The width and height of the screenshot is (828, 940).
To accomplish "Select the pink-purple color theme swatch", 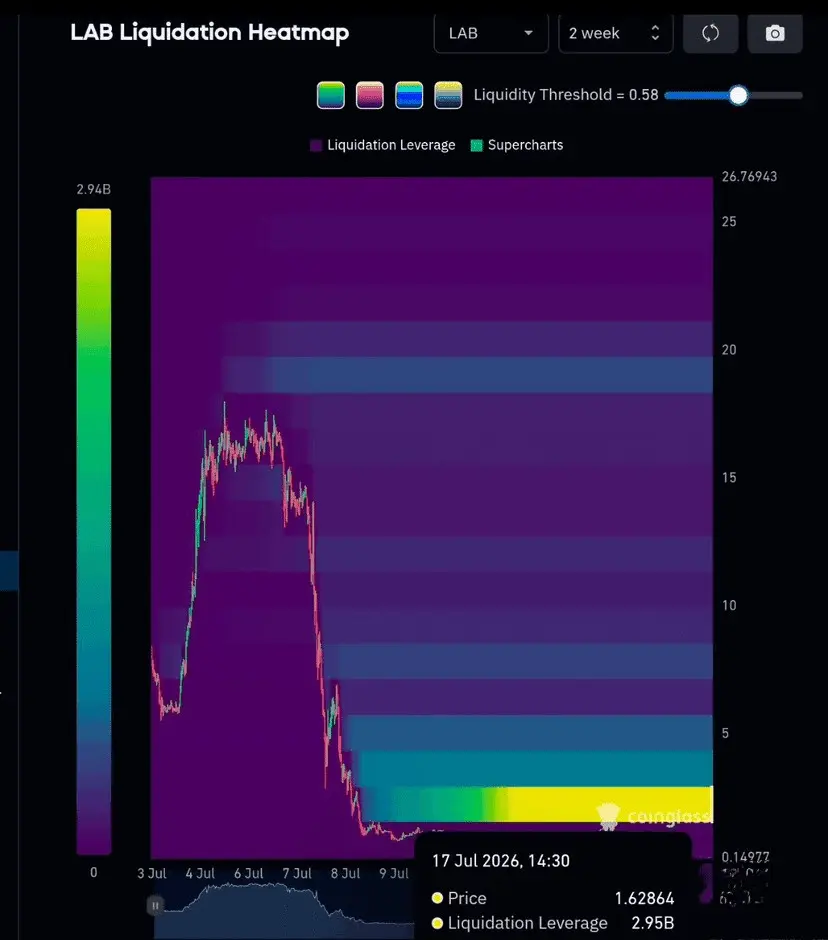I will pos(370,95).
